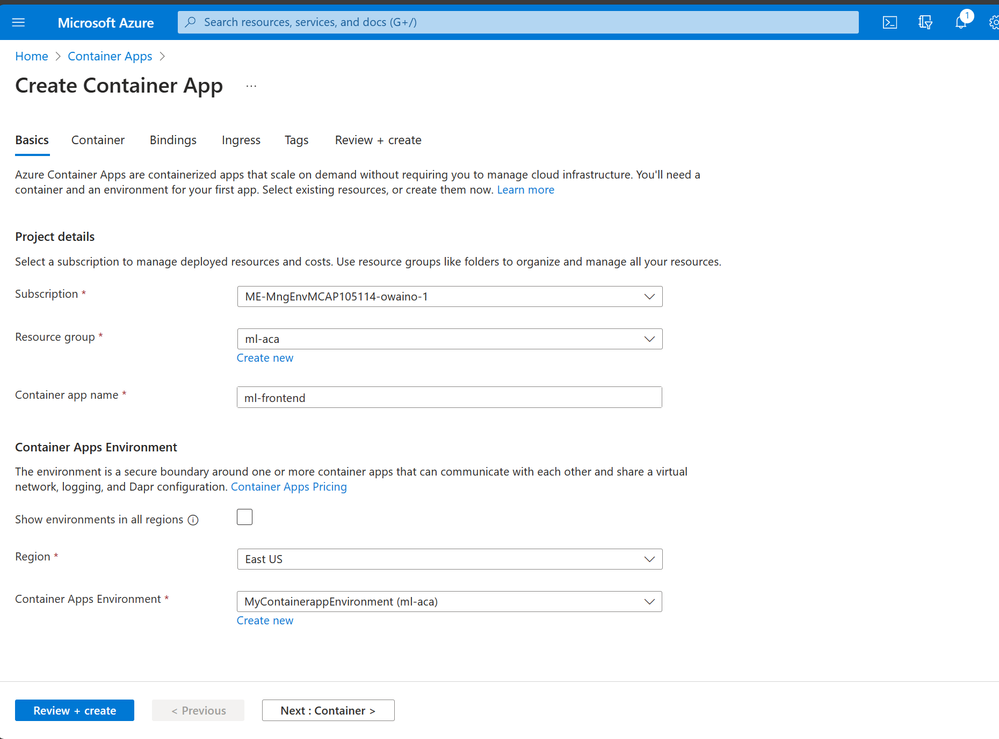Open the Region dropdown

(449, 559)
